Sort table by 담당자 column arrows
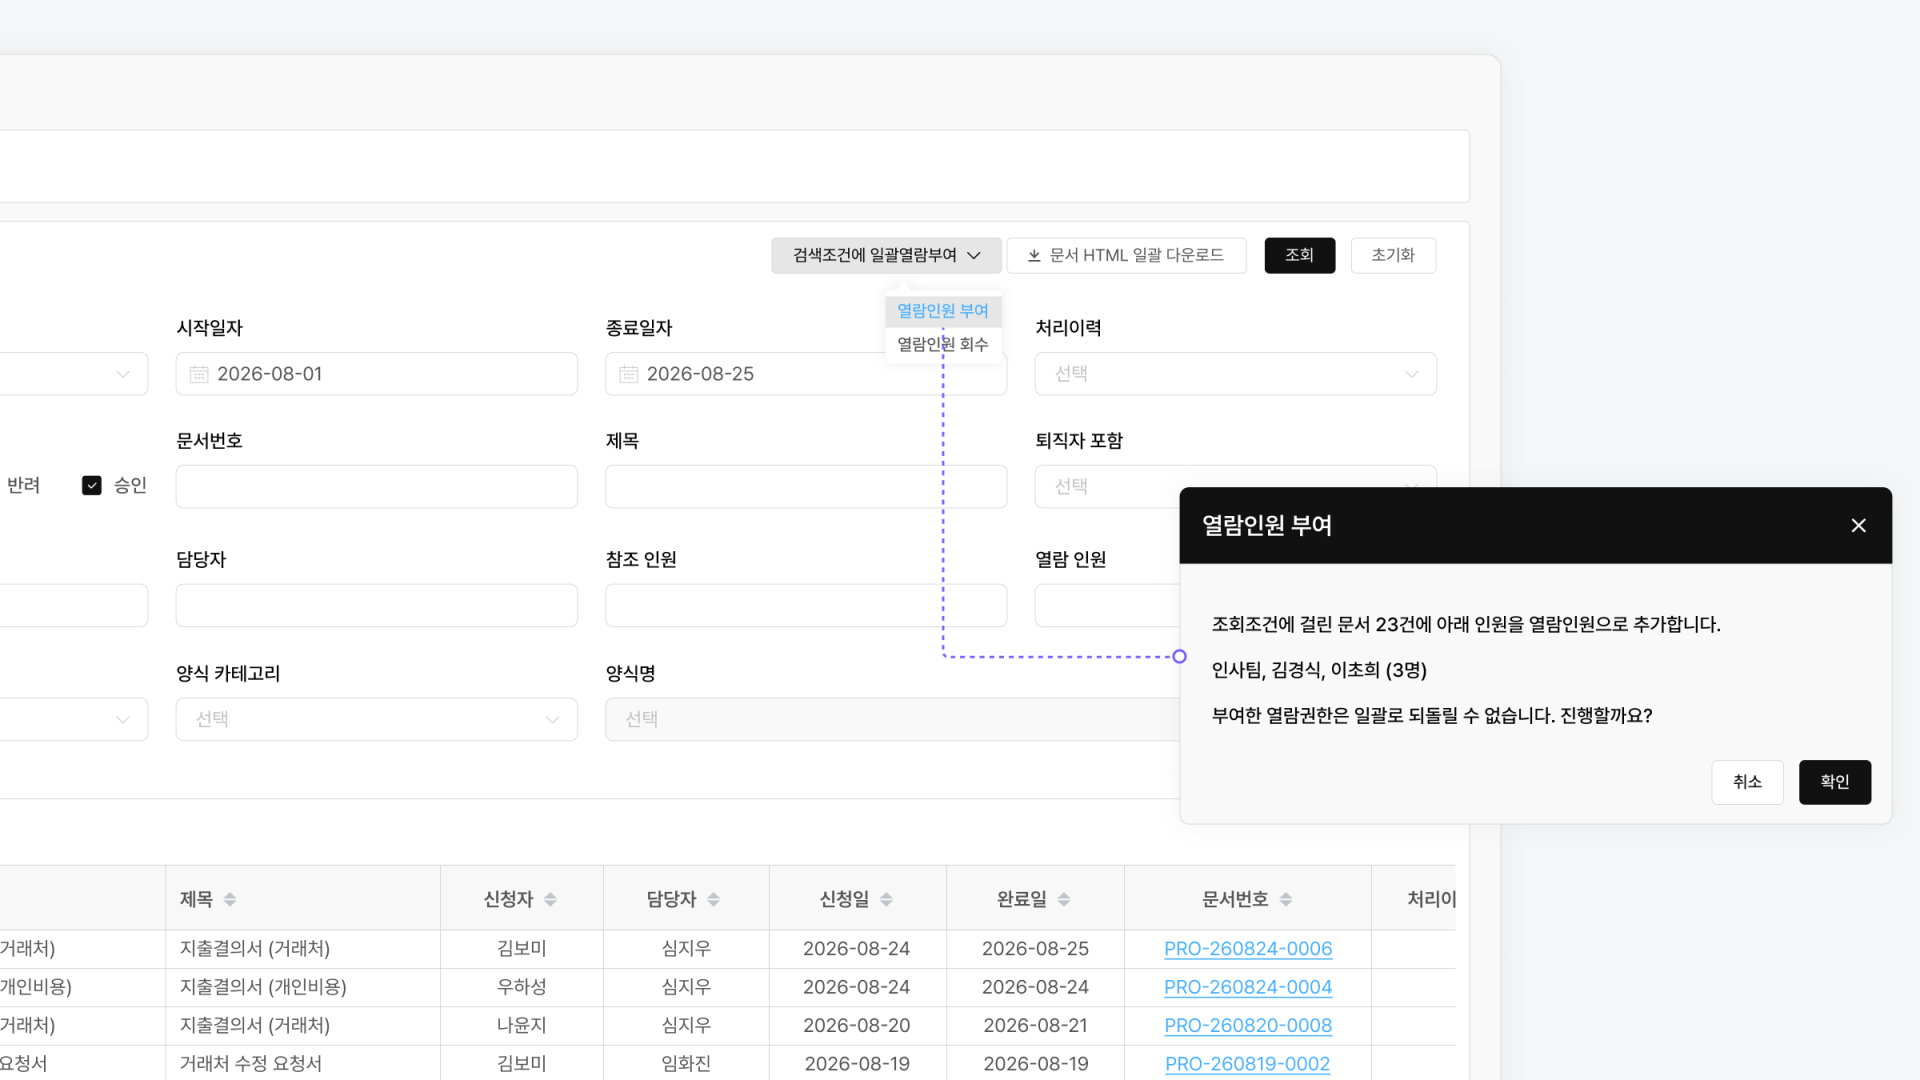Screen dimensions: 1920x1080 713,899
